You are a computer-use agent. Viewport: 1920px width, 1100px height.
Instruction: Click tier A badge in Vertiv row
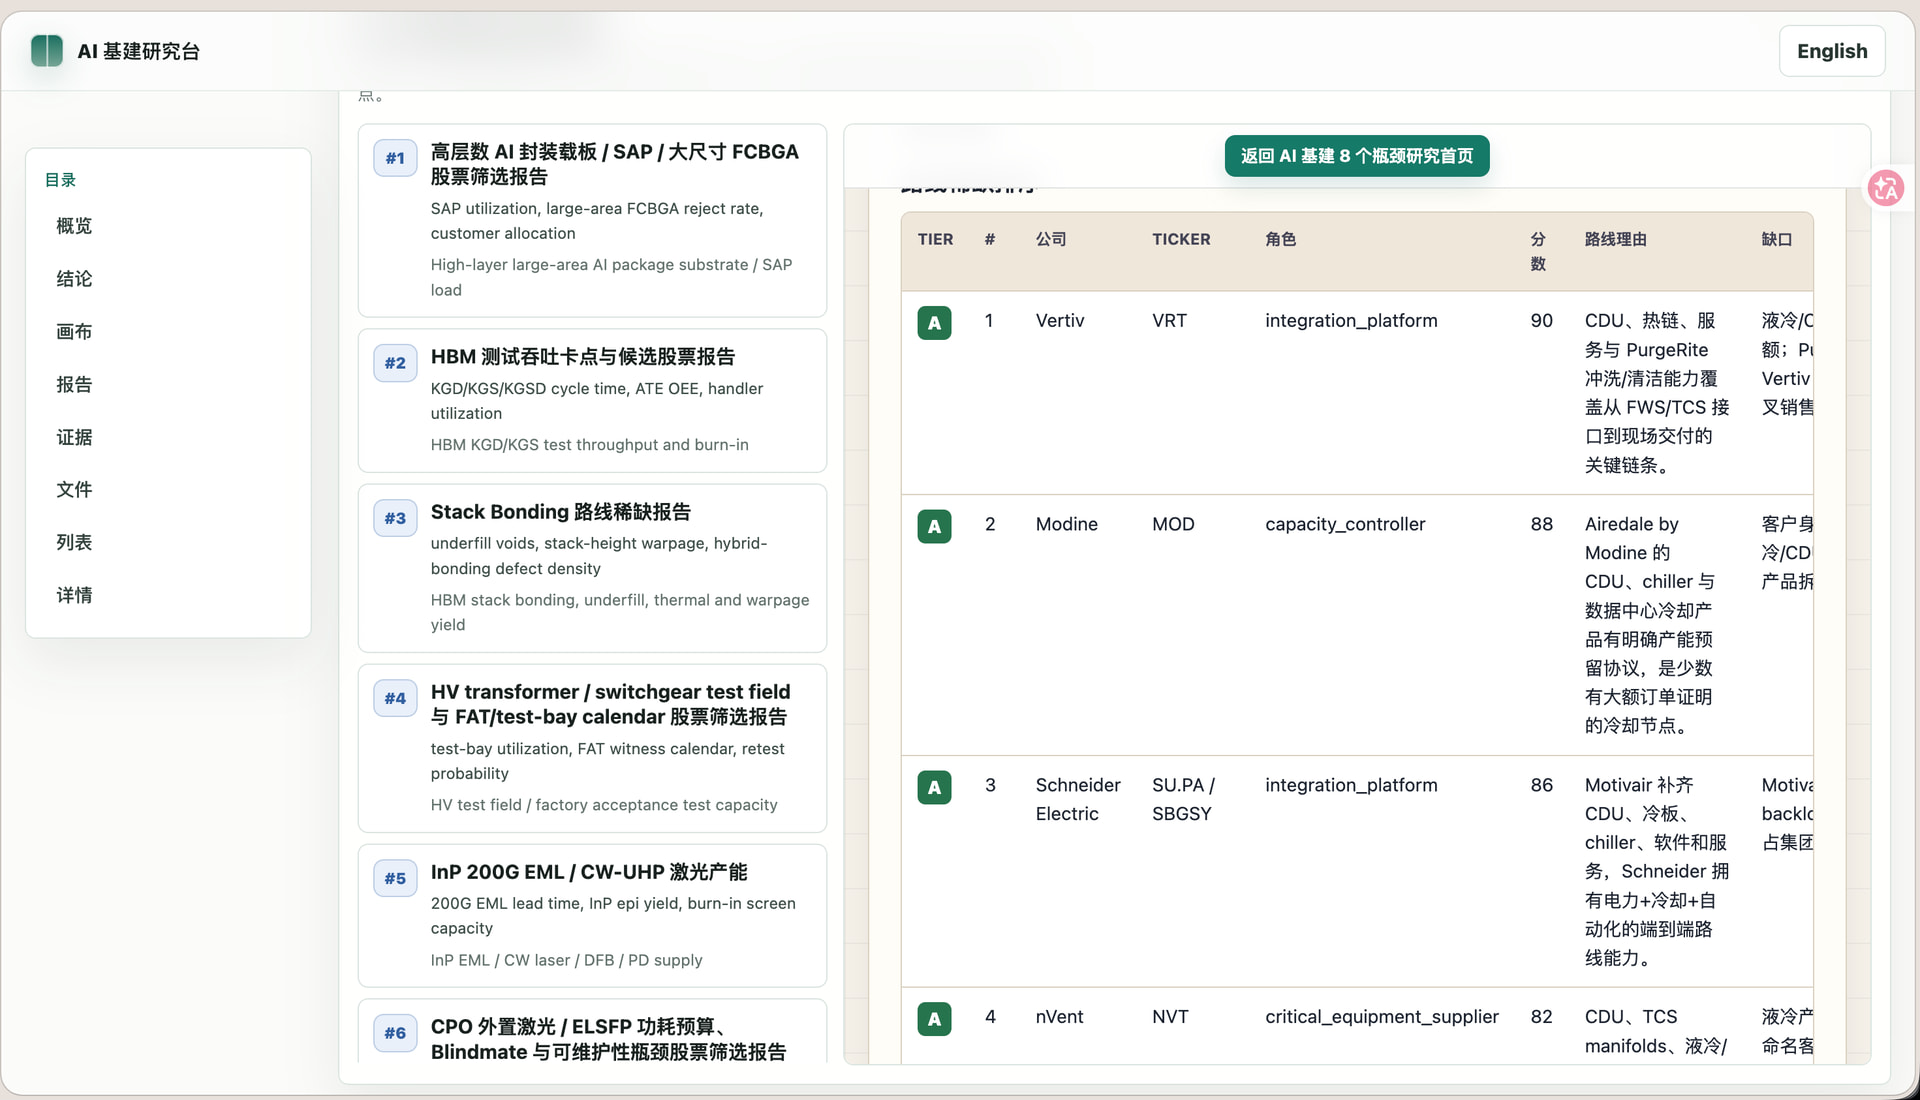pos(934,322)
